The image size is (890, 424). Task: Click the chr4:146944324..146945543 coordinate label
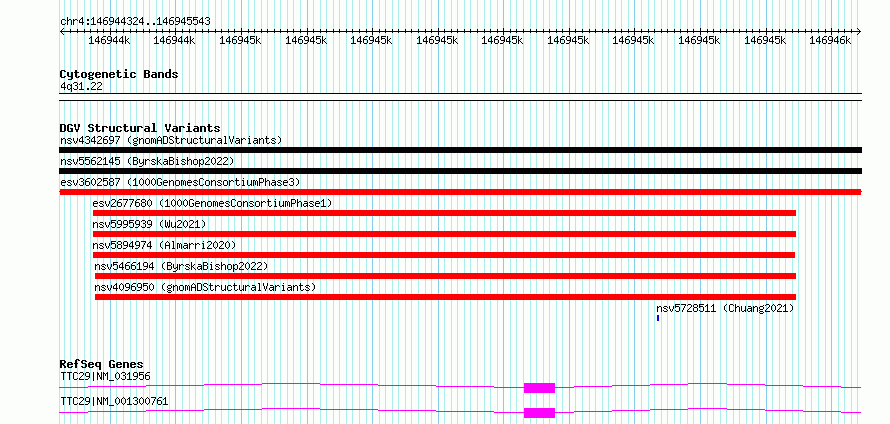135,21
